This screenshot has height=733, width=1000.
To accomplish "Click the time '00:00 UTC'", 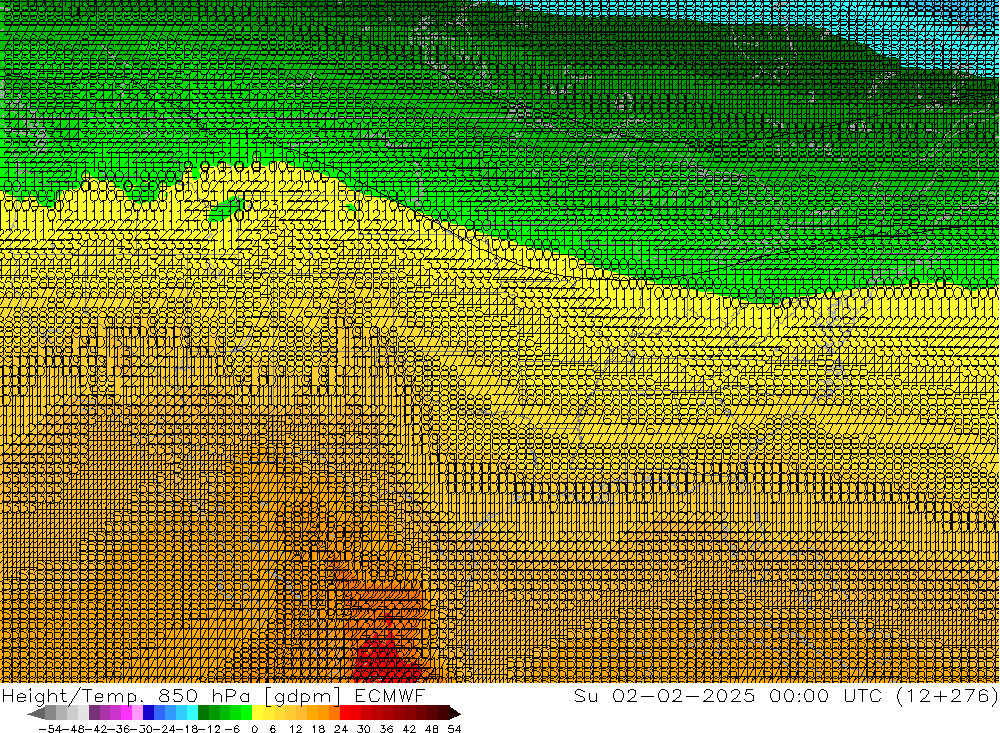I will 825,695.
